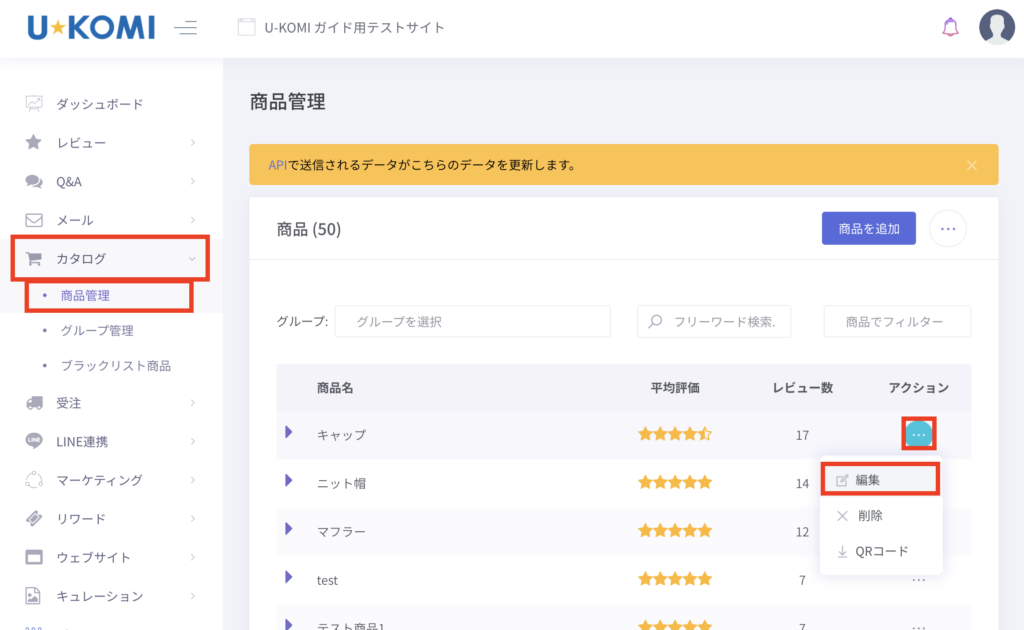Select QRコード from the action menu
The image size is (1024, 630).
(x=880, y=552)
